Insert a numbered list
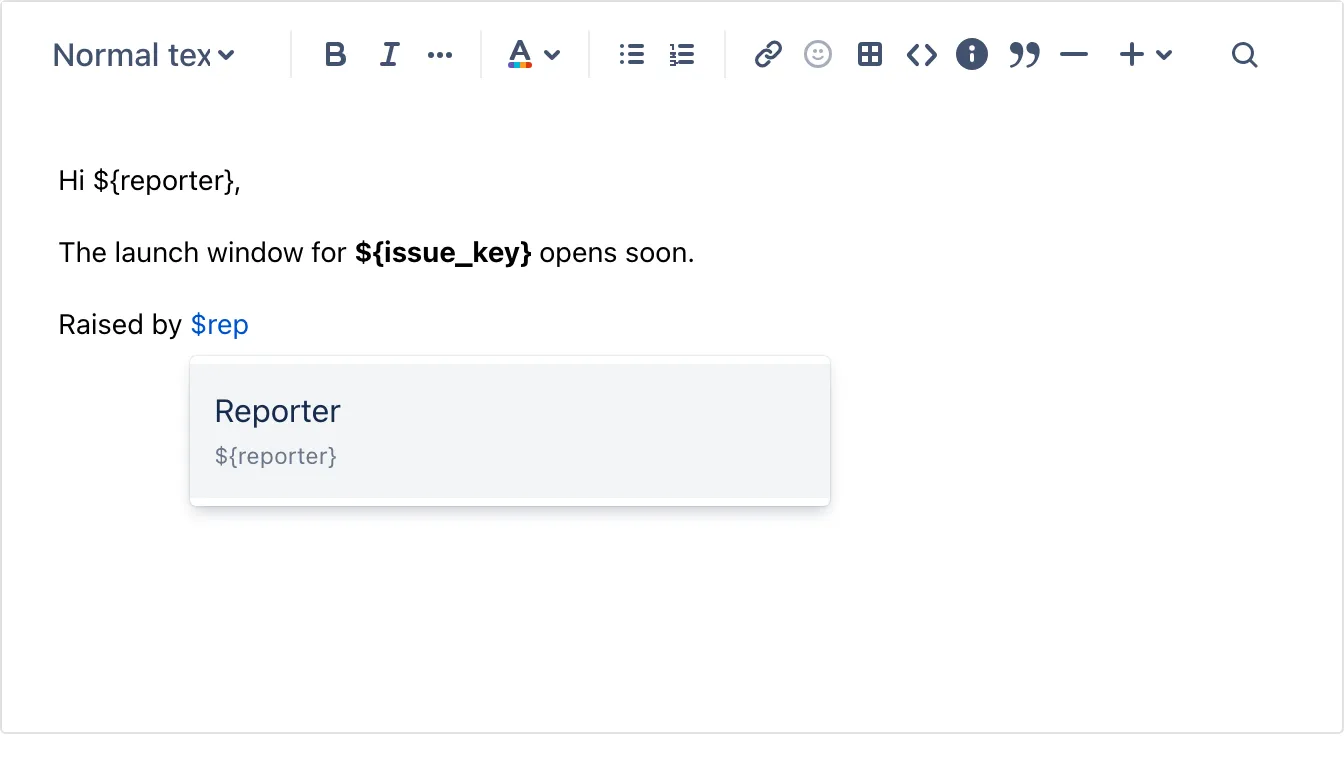This screenshot has height=762, width=1344. click(682, 55)
